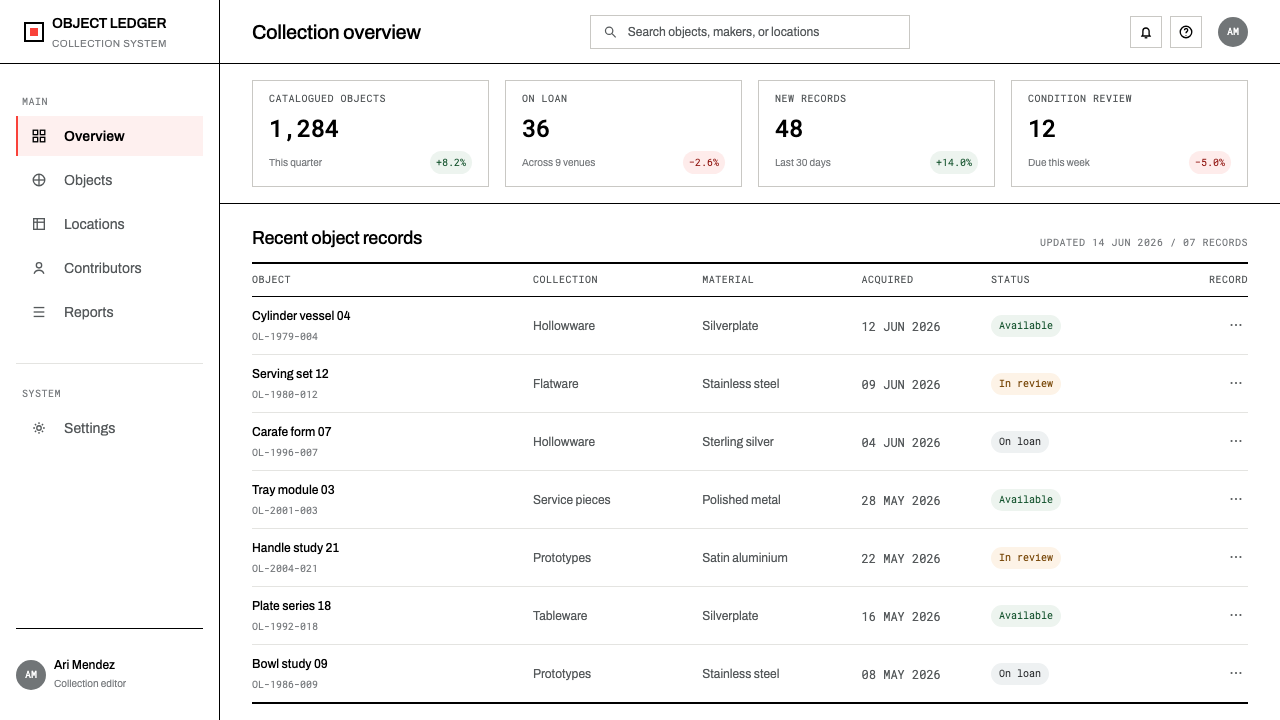
Task: Click the Object Ledger logo icon
Action: [x=34, y=32]
